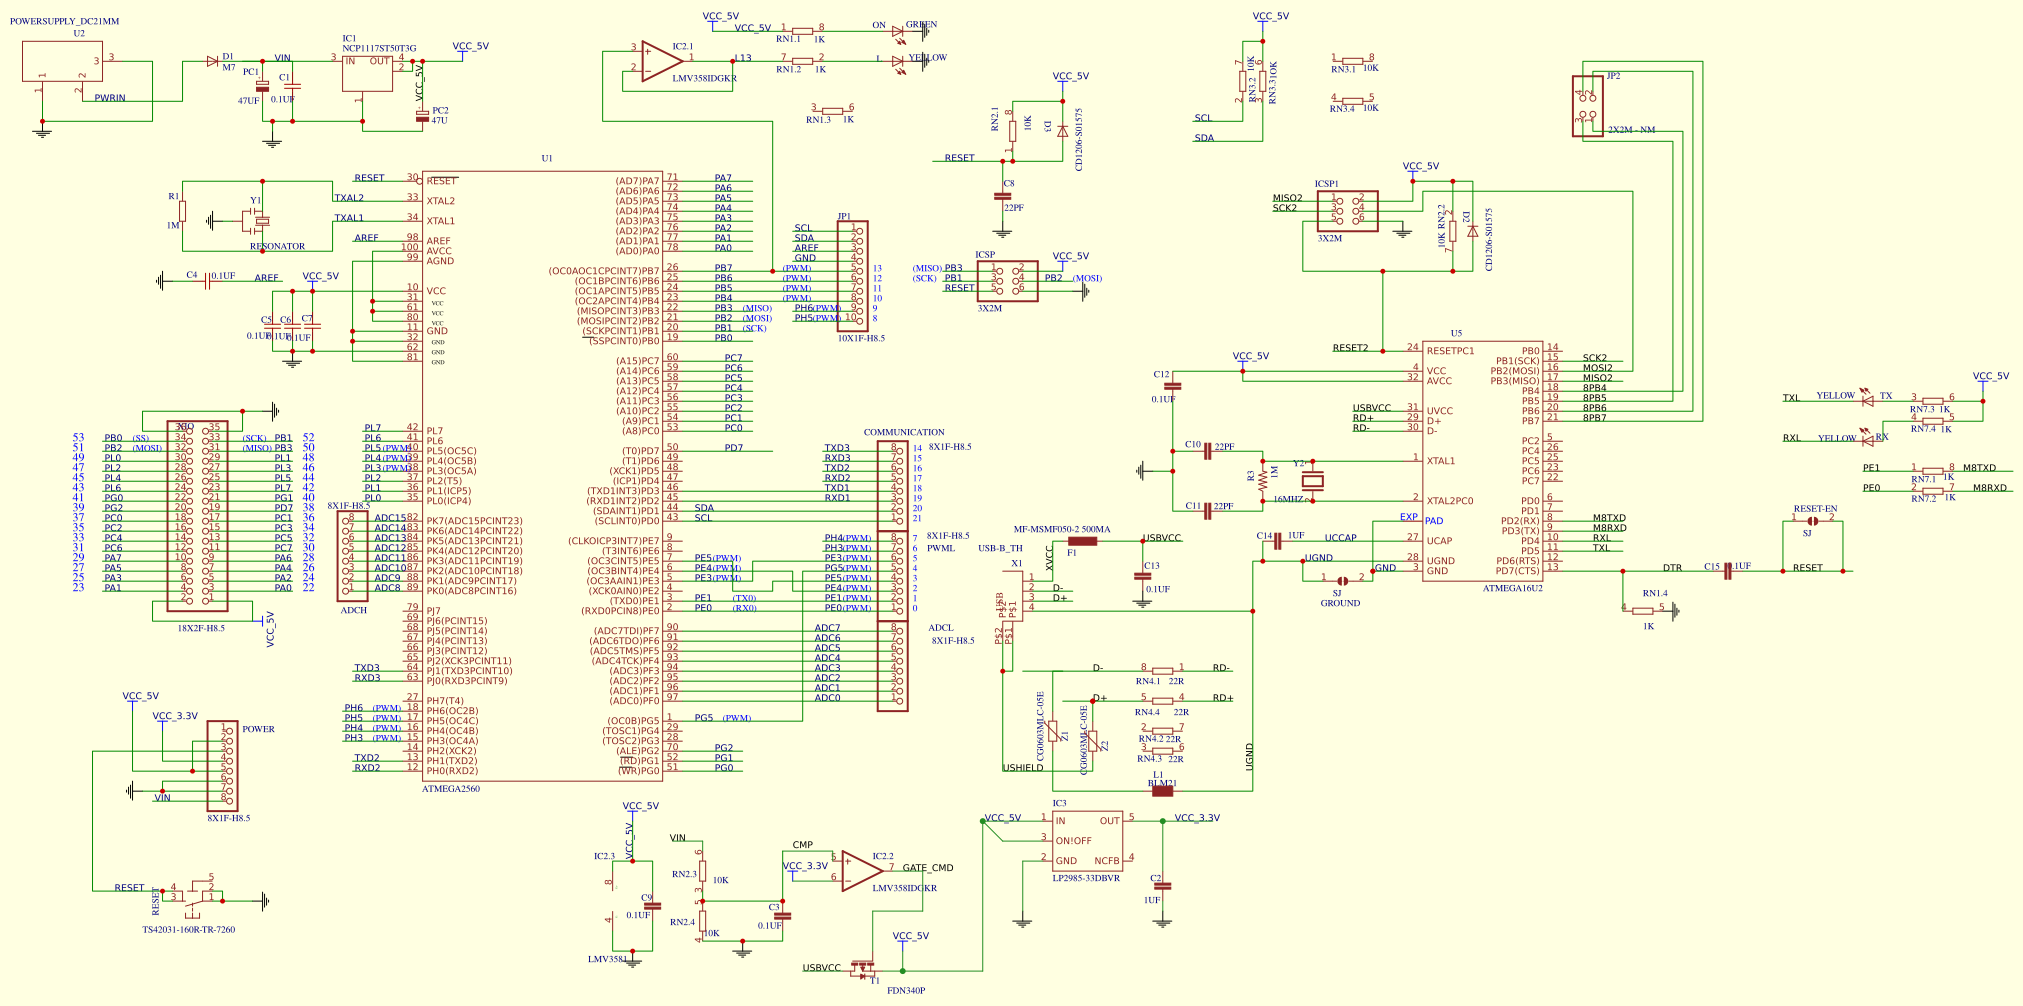Image resolution: width=2023 pixels, height=1006 pixels.
Task: Expand the ICSP1 3X2M header
Action: click(x=1348, y=210)
